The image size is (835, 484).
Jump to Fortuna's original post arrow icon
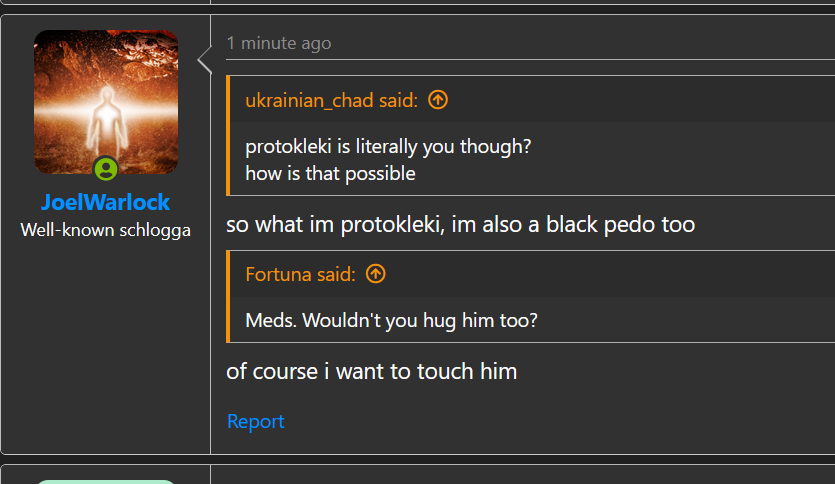(376, 274)
